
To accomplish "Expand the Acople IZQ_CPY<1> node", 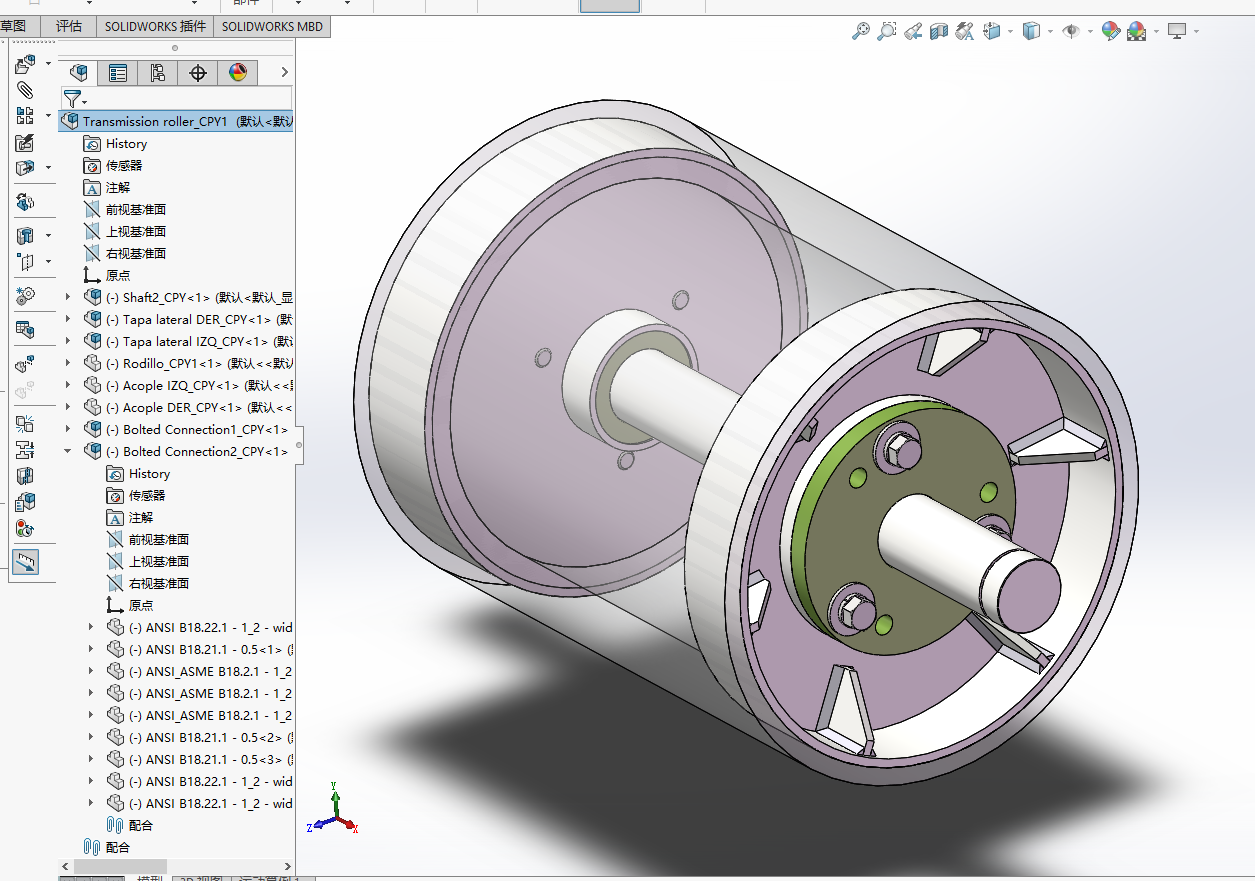I will [68, 385].
